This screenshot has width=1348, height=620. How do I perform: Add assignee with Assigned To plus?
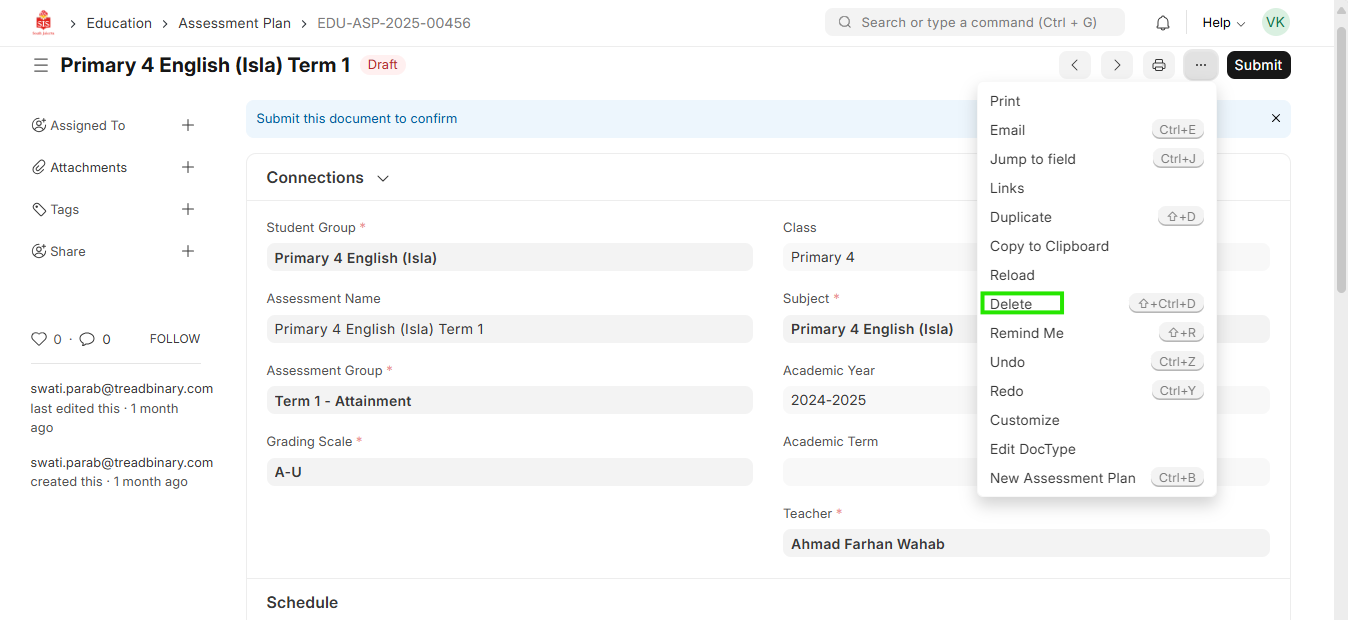click(188, 125)
